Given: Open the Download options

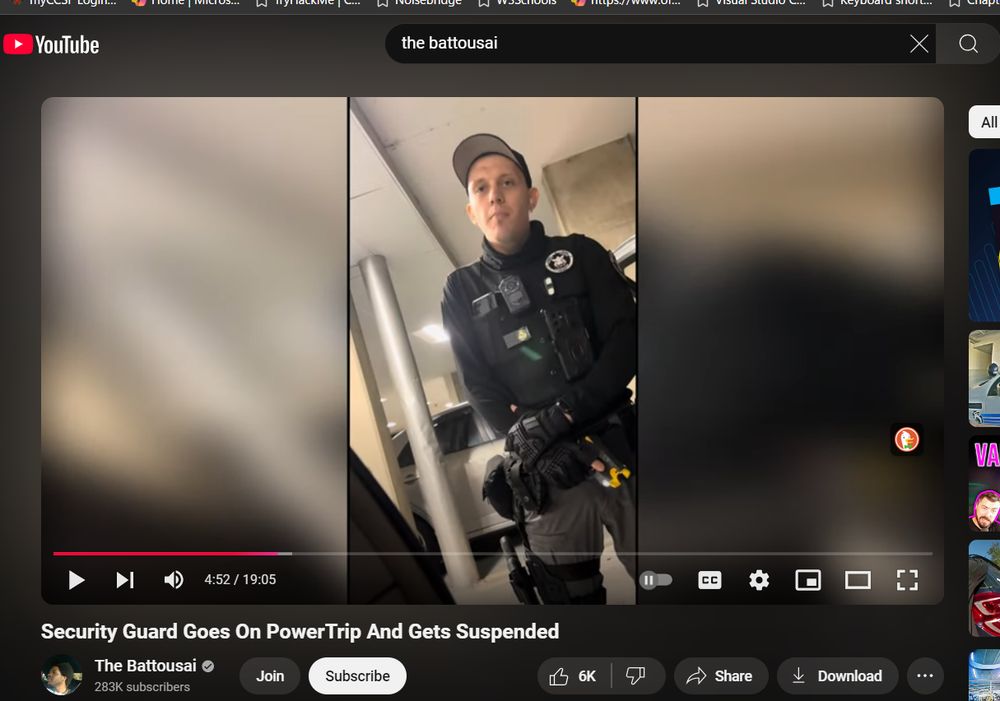Looking at the screenshot, I should click(x=837, y=676).
